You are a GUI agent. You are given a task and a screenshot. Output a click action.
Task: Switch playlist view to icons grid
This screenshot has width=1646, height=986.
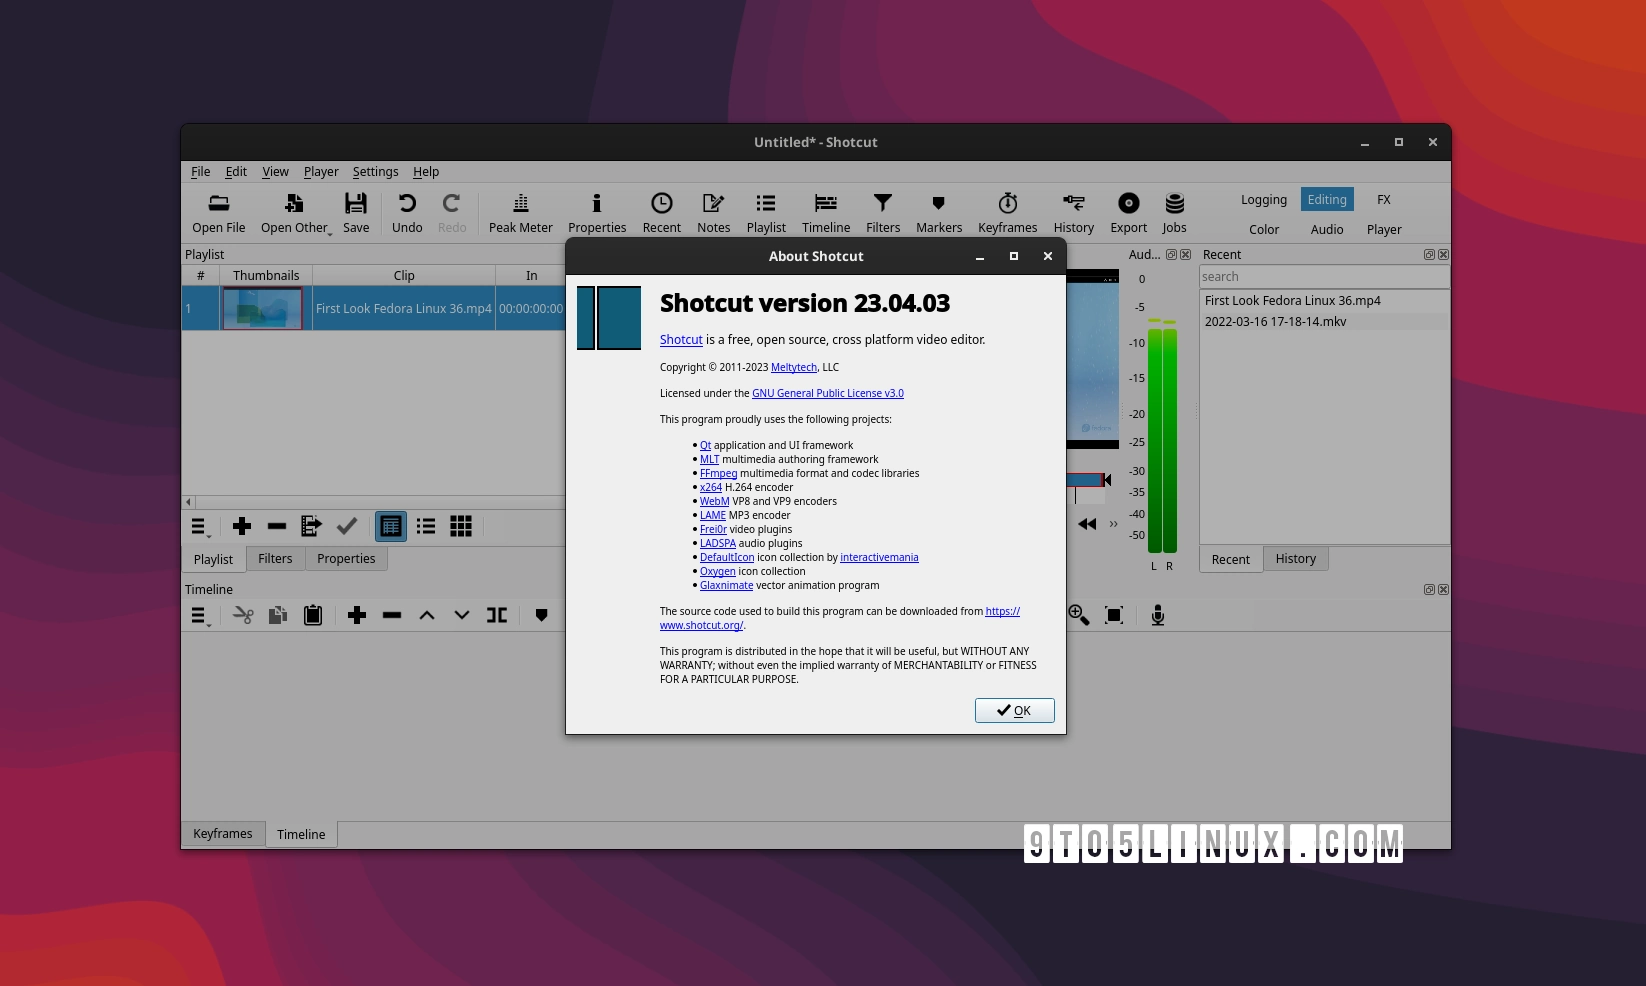pyautogui.click(x=460, y=526)
